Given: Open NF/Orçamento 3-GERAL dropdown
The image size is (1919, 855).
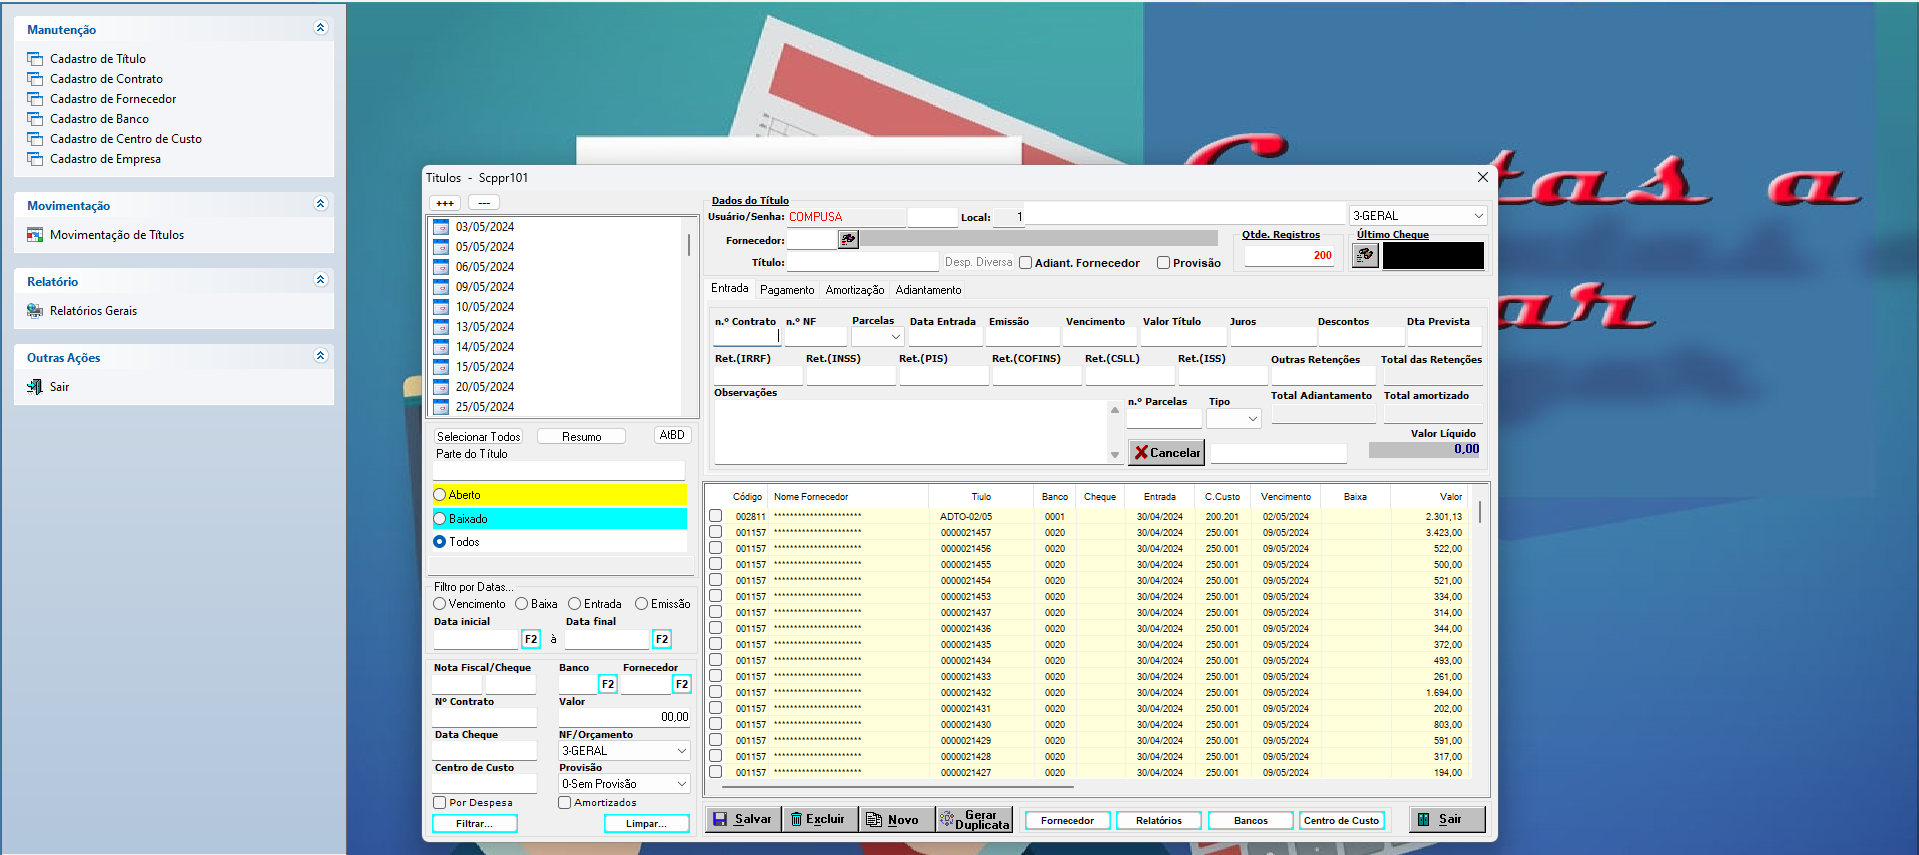Looking at the screenshot, I should point(625,751).
